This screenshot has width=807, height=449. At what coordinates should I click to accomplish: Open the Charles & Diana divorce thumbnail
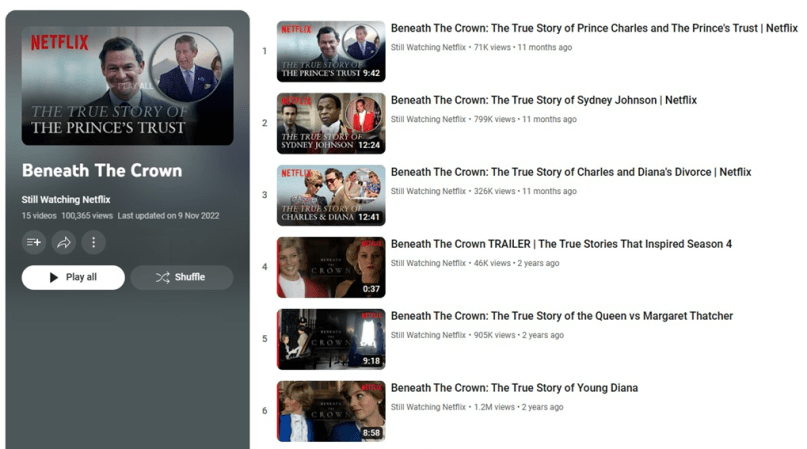point(330,195)
